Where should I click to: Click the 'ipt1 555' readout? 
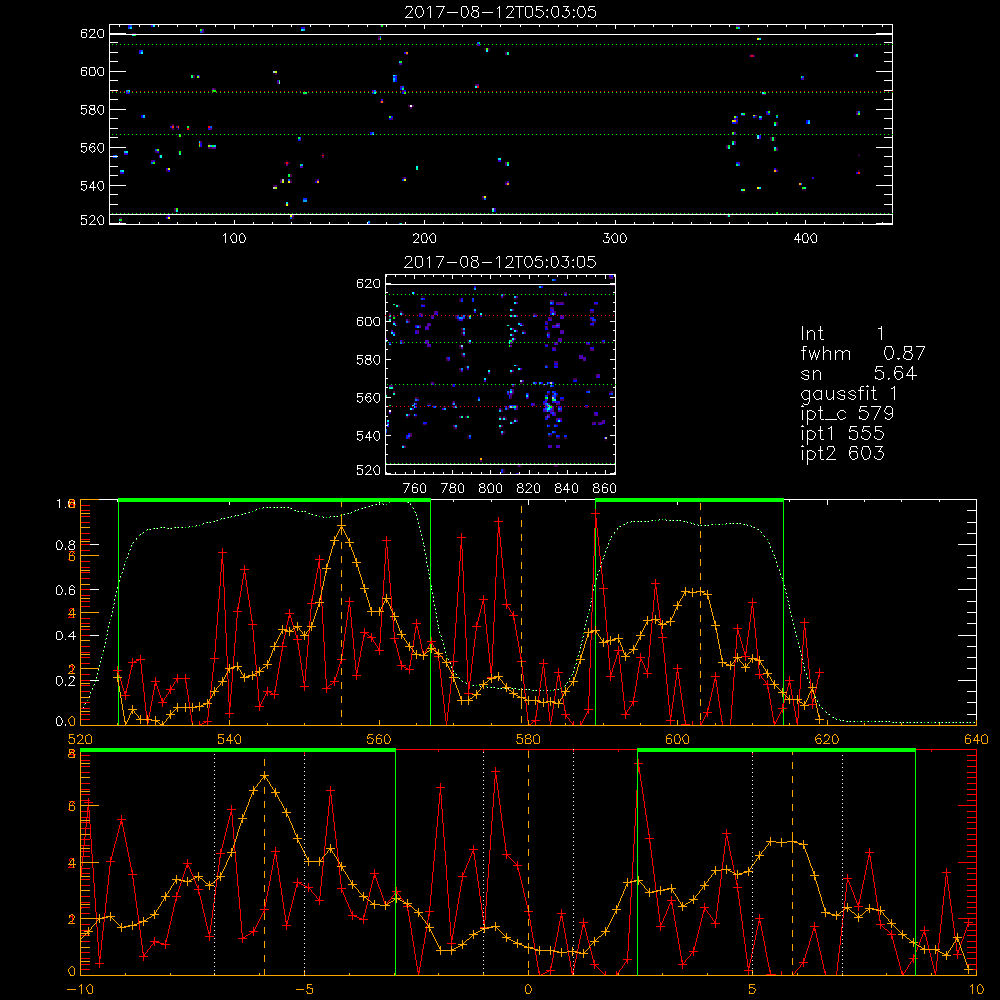[x=842, y=434]
